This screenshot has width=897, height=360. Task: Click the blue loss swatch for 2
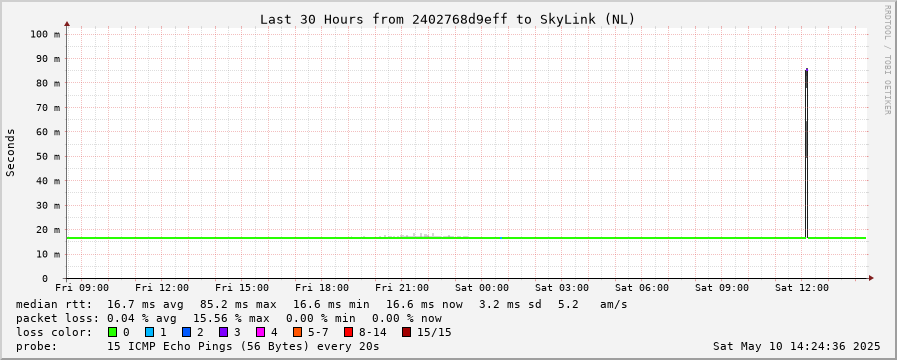pyautogui.click(x=186, y=332)
